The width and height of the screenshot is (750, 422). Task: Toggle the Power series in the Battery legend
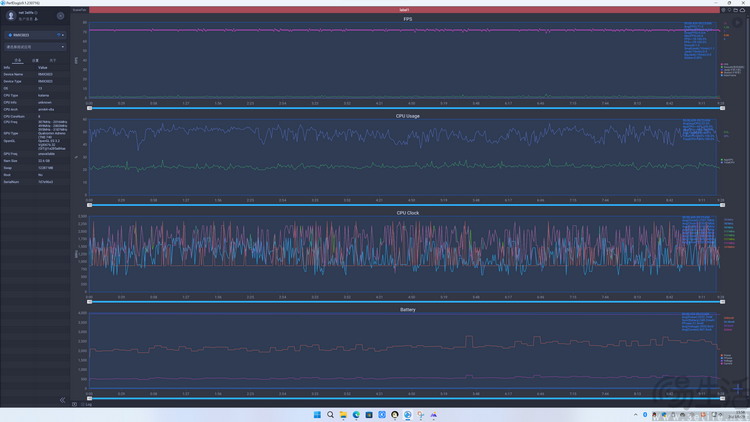726,355
